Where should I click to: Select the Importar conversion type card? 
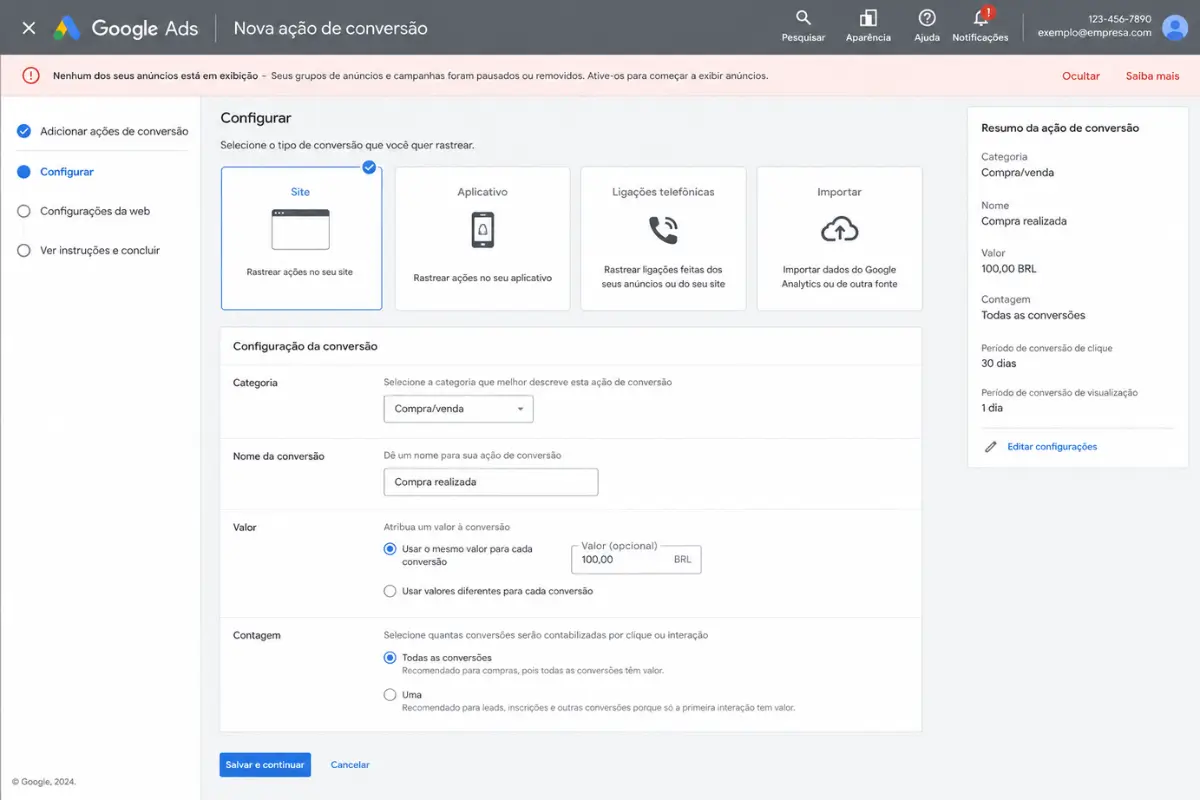coord(839,238)
